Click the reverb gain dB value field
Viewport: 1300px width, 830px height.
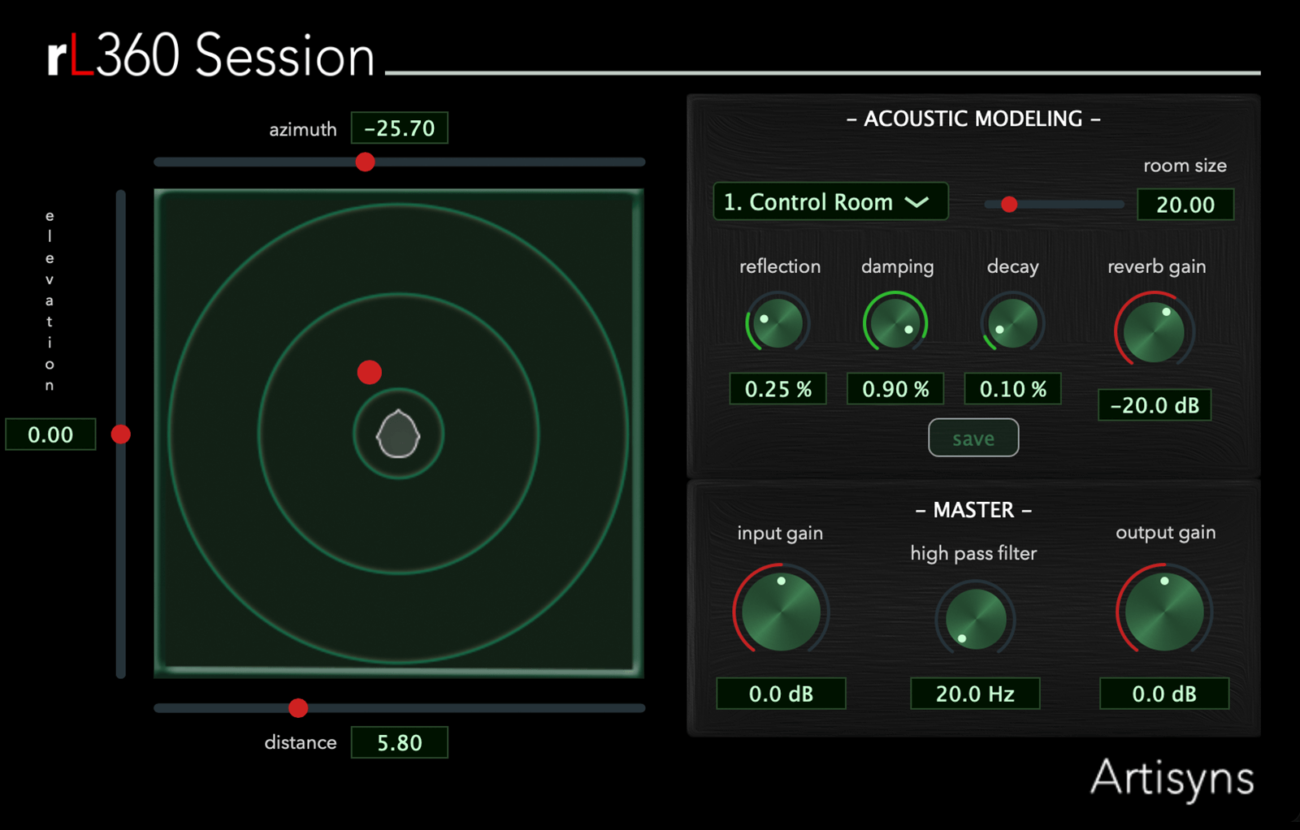coord(1154,405)
